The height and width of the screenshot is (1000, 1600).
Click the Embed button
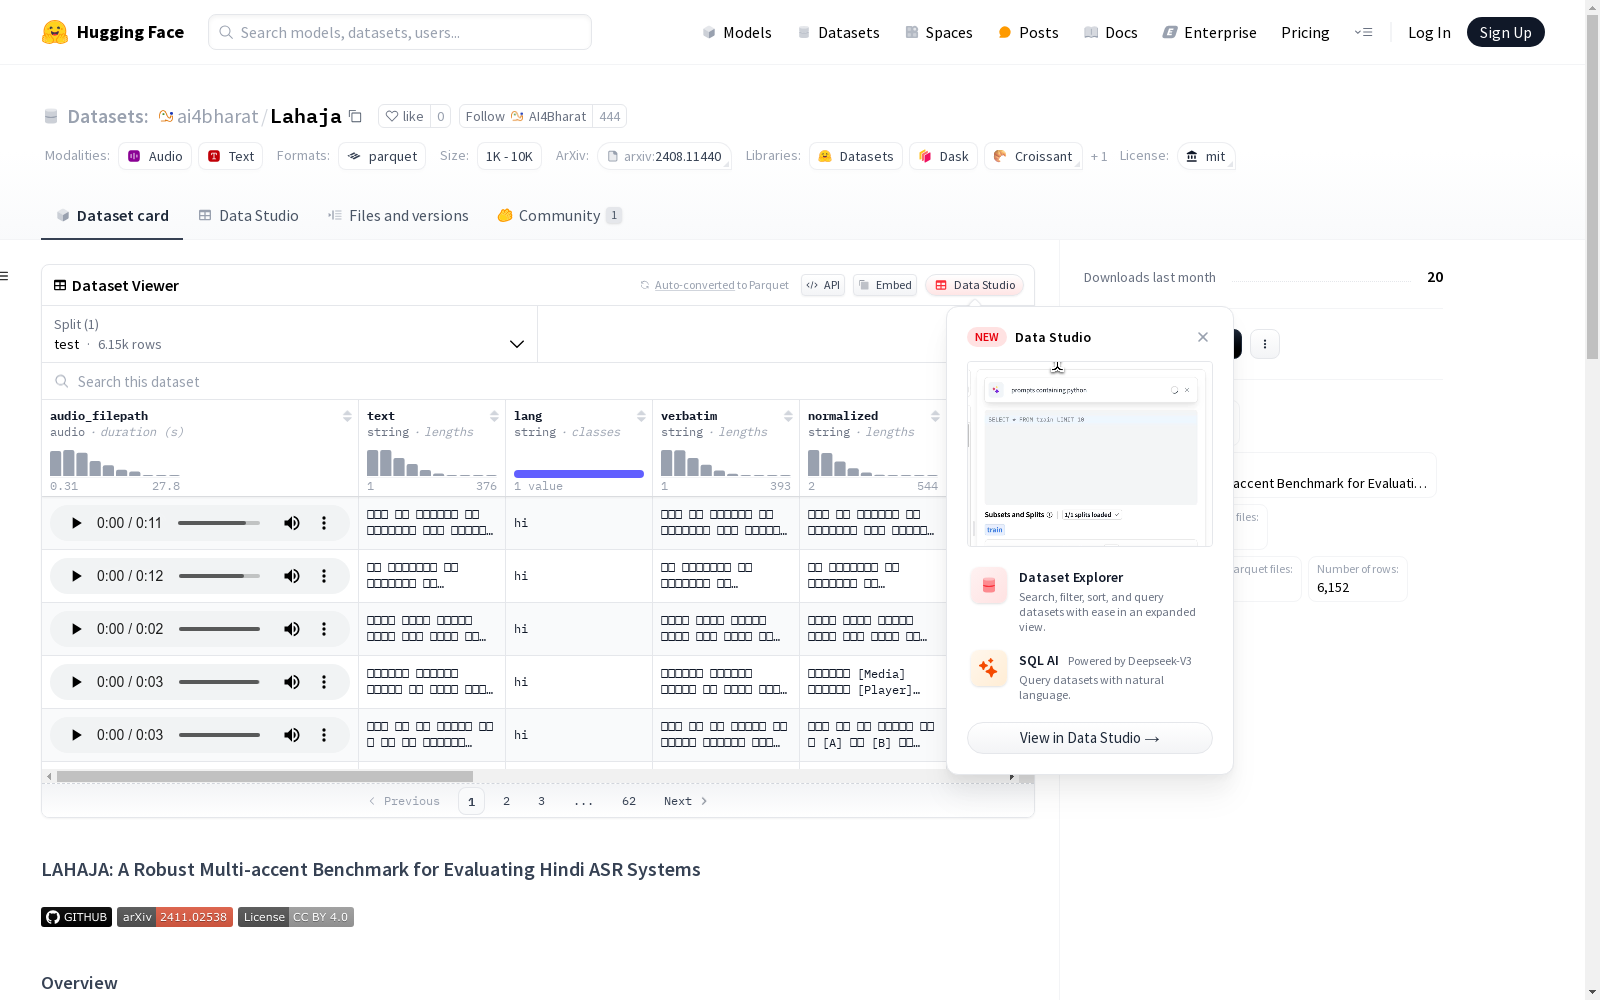[885, 285]
